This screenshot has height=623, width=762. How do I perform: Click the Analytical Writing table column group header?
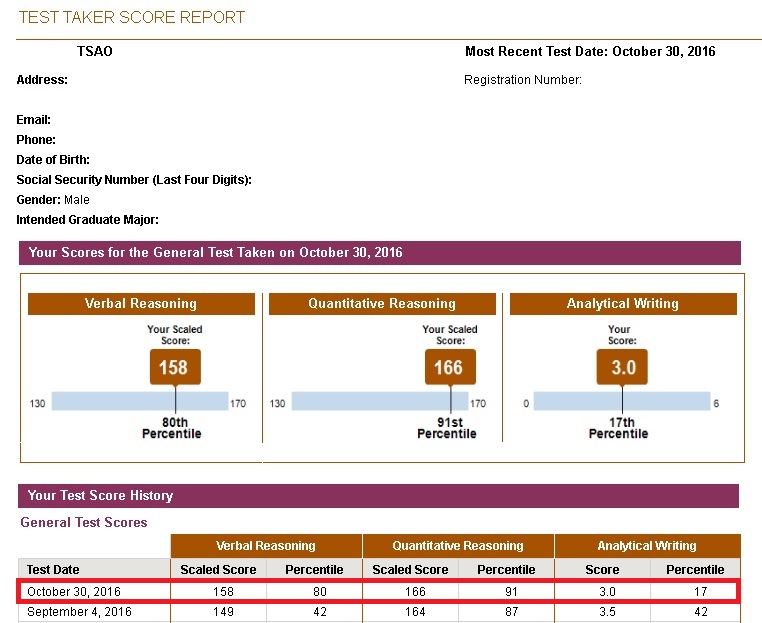pos(648,546)
